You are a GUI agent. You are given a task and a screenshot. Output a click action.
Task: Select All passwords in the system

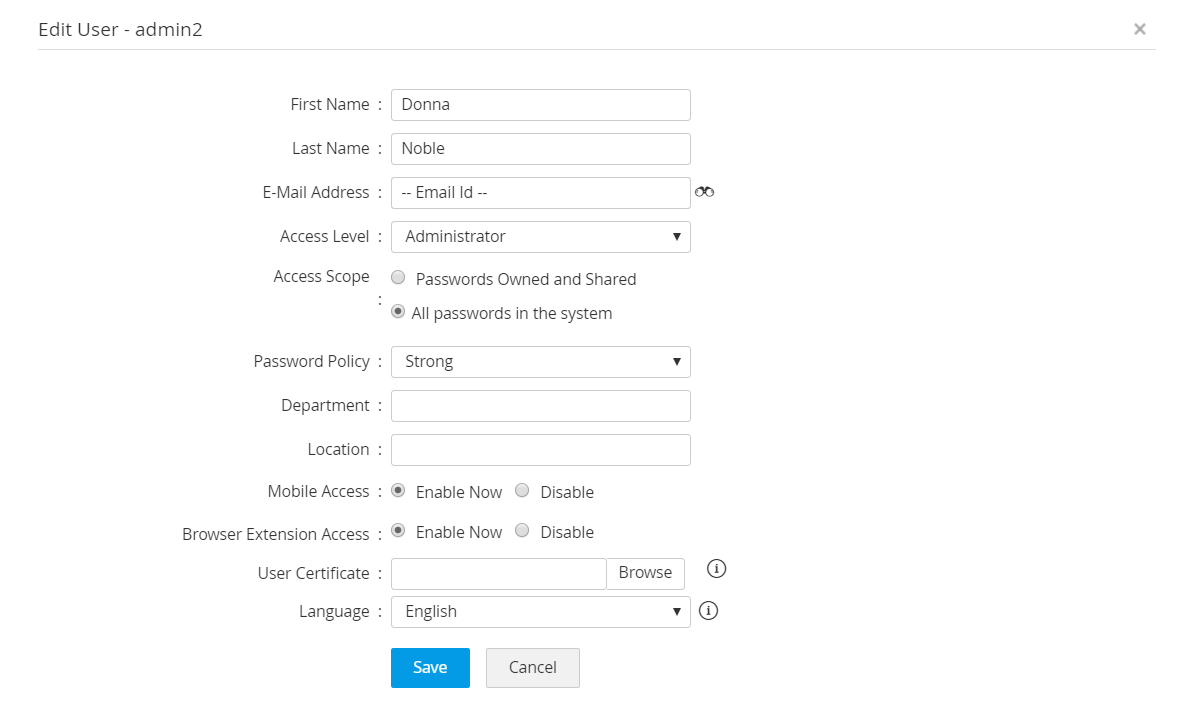(398, 312)
